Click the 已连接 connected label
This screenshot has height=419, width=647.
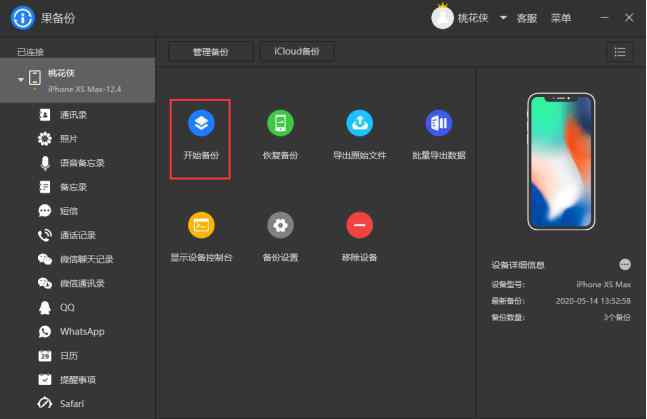coord(30,52)
